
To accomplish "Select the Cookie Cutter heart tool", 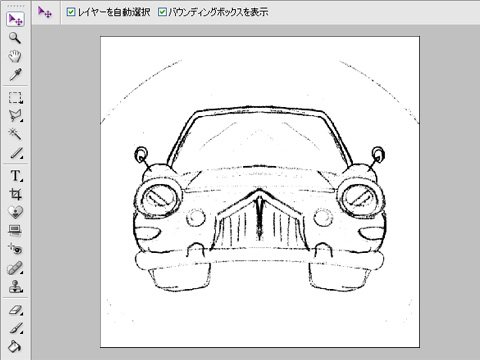I will click(15, 212).
